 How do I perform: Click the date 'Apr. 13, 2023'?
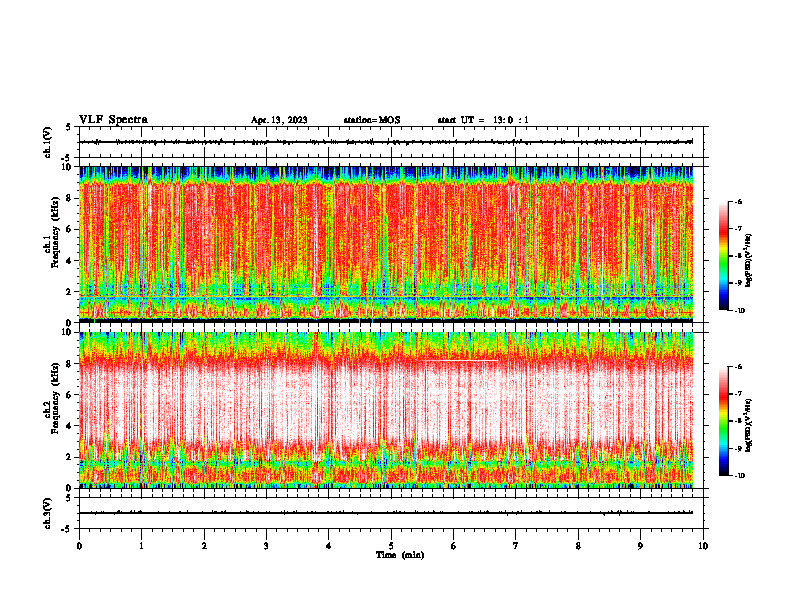click(x=279, y=120)
